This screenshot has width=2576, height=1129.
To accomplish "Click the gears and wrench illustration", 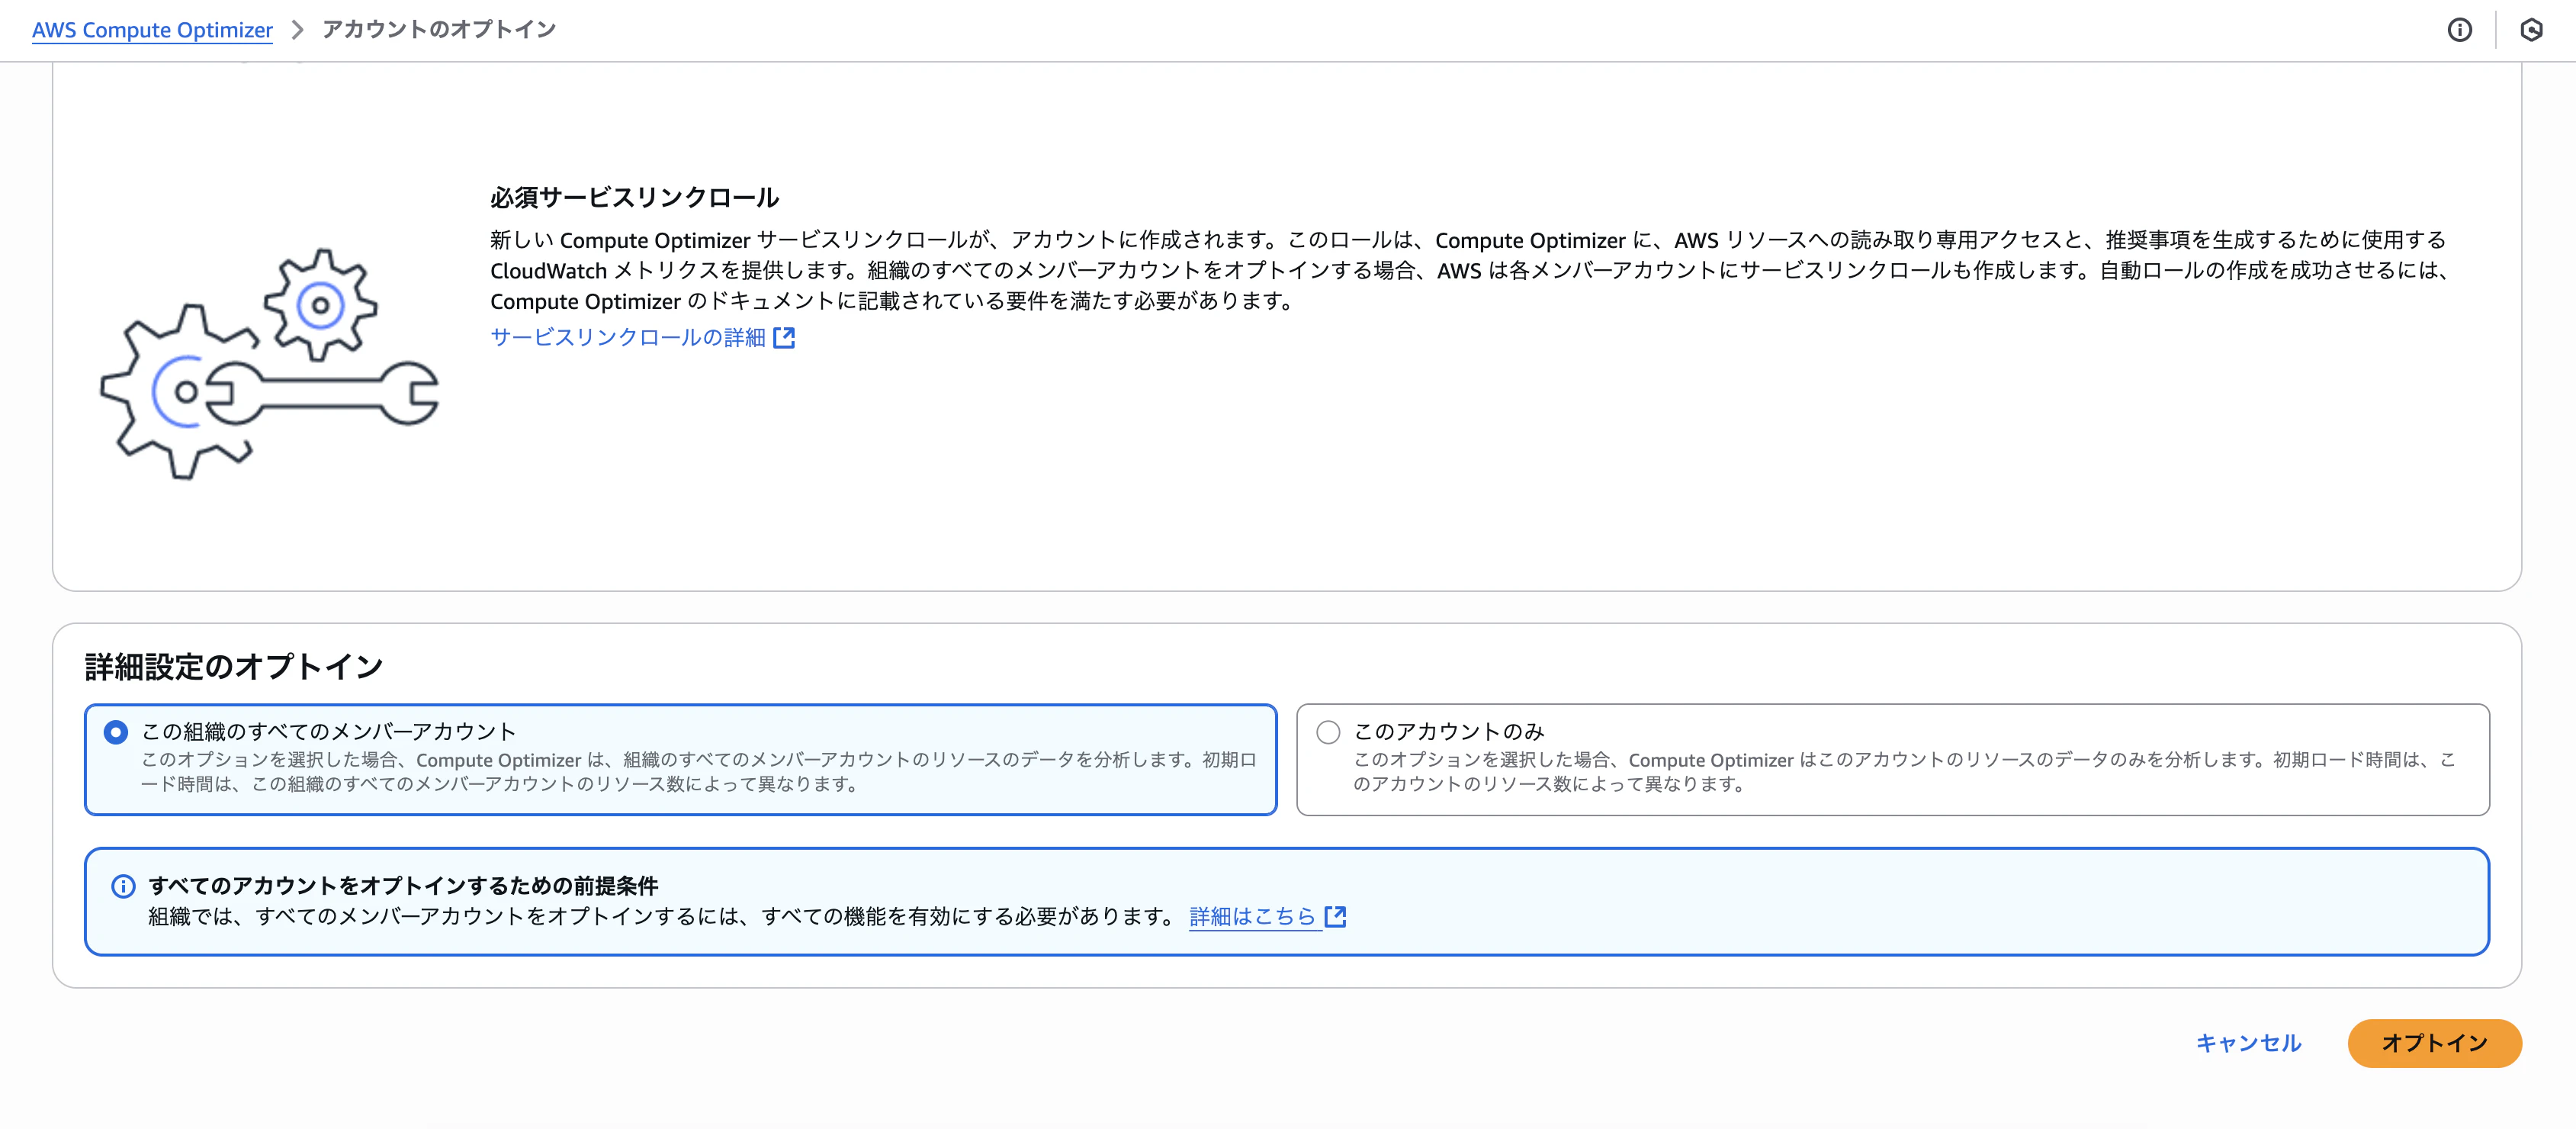I will pos(269,364).
